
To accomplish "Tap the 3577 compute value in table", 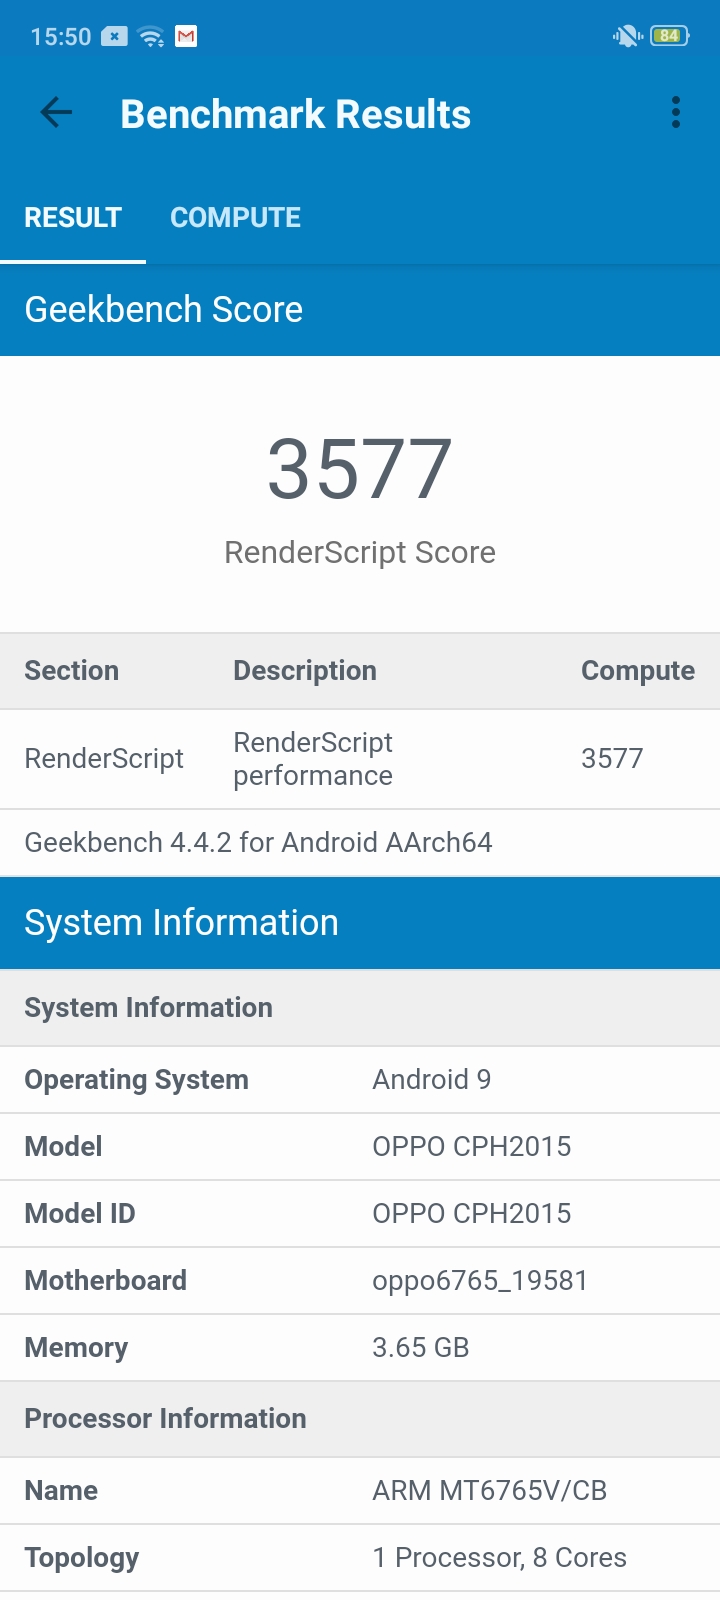I will point(612,759).
